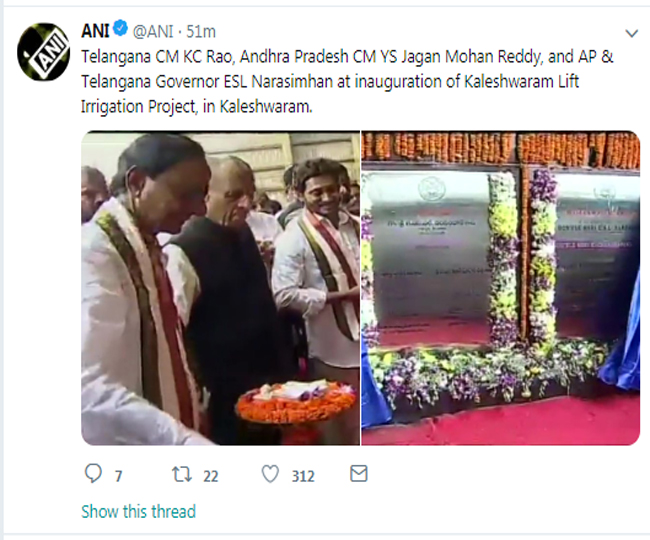Share tweet via envelope message icon
650x540 pixels.
pos(359,474)
